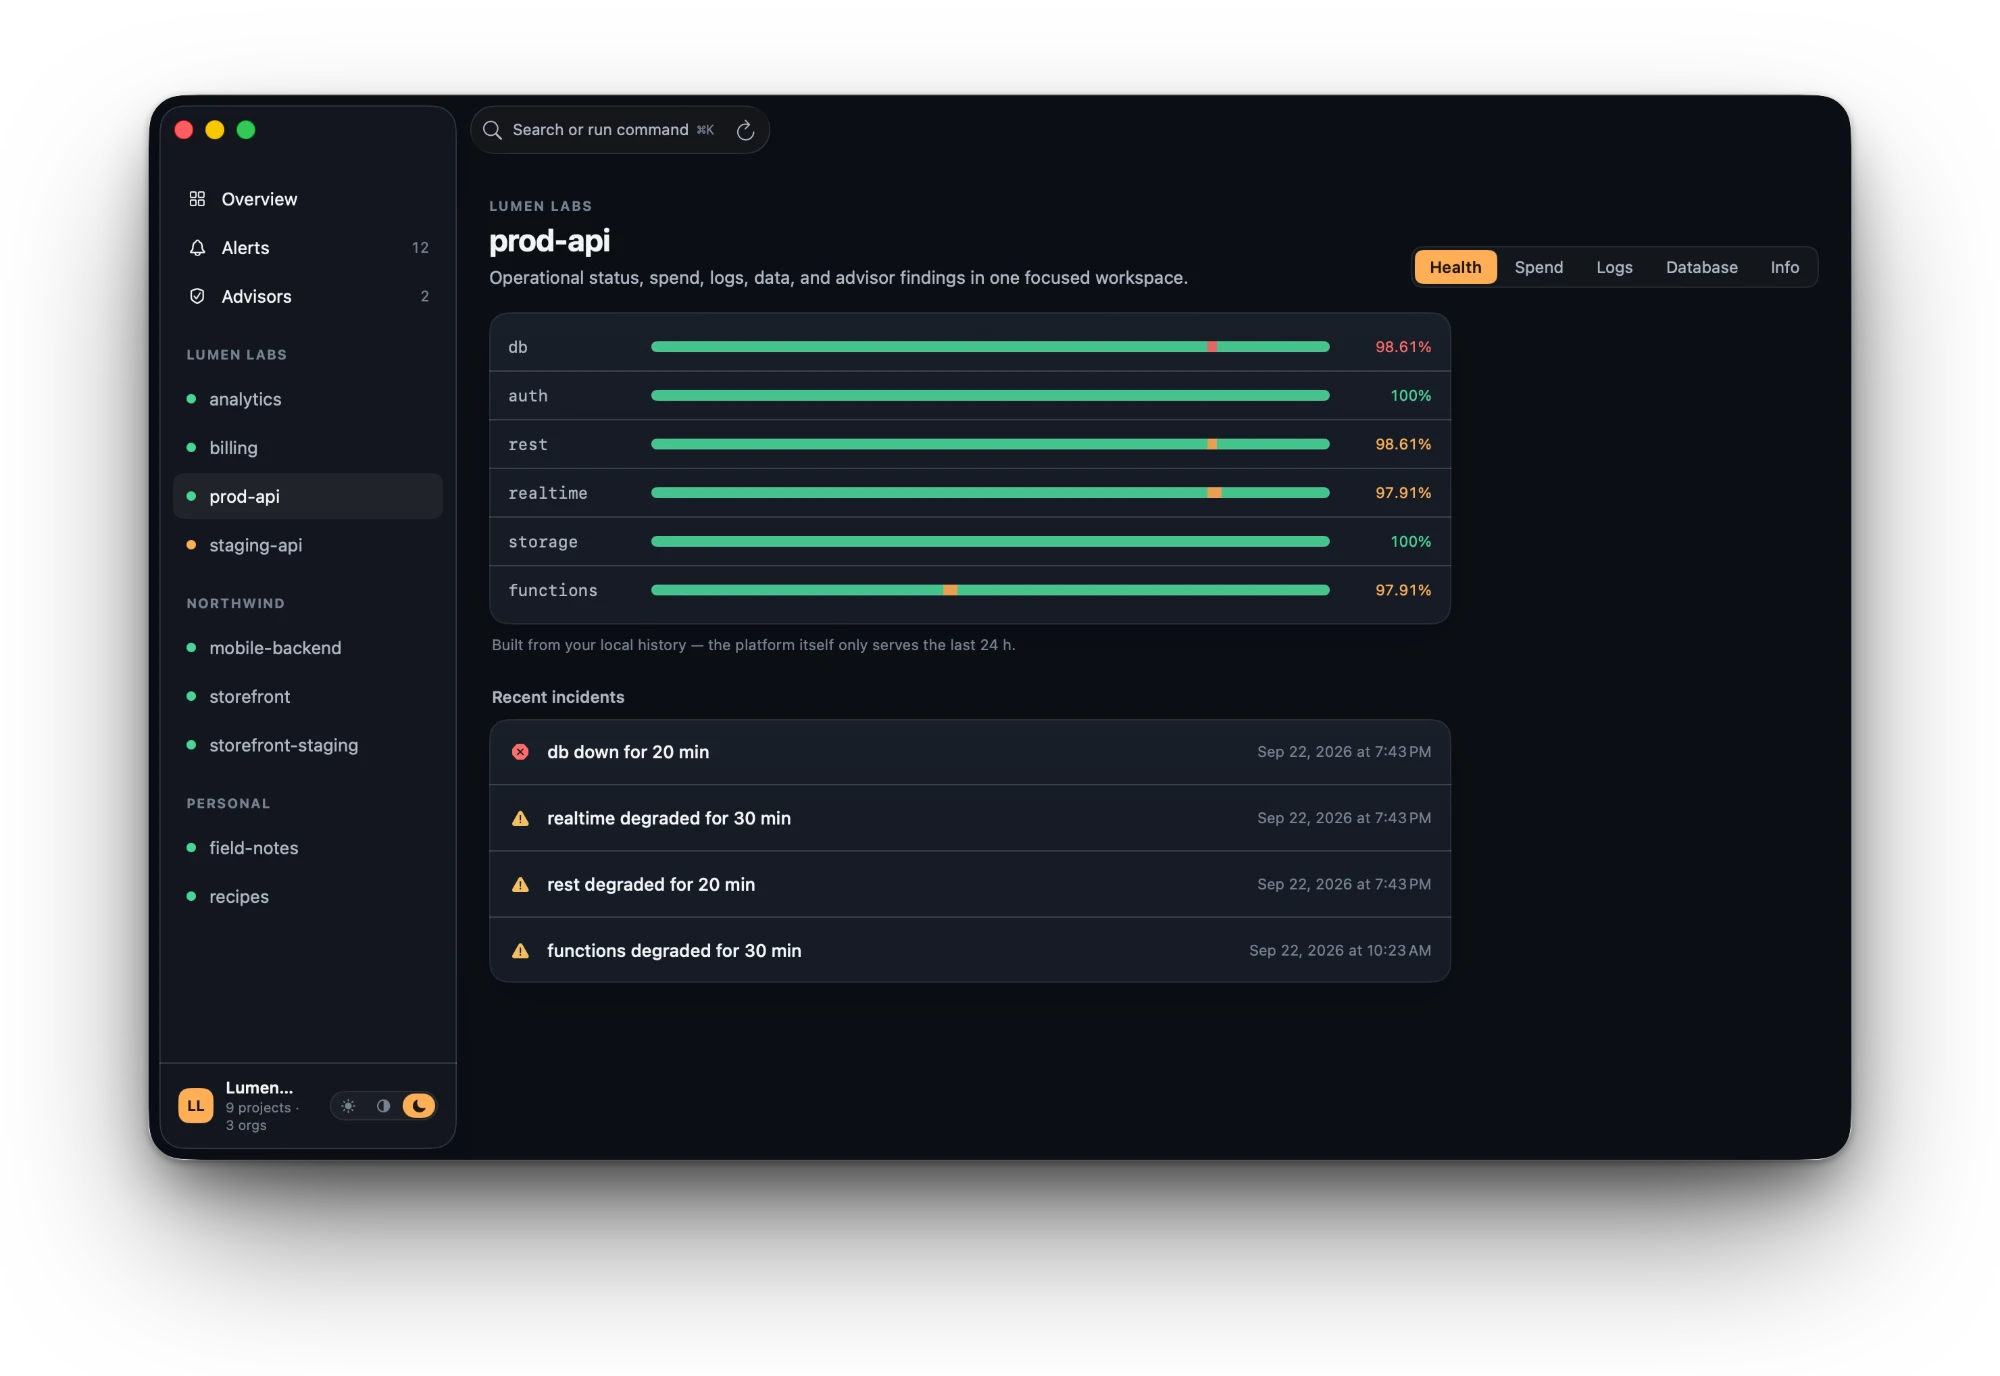Select the auto contrast theme option
Viewport: 2000px width, 1376px height.
point(383,1106)
